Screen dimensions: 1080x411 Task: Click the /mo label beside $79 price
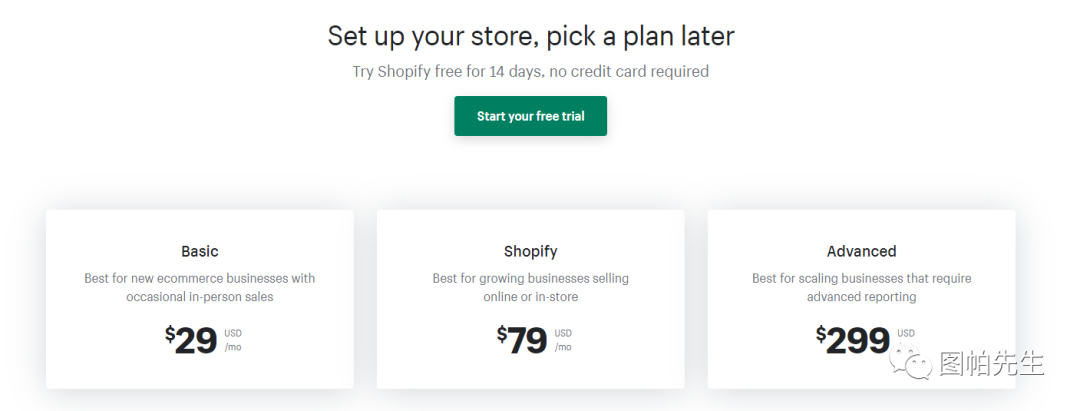click(563, 348)
